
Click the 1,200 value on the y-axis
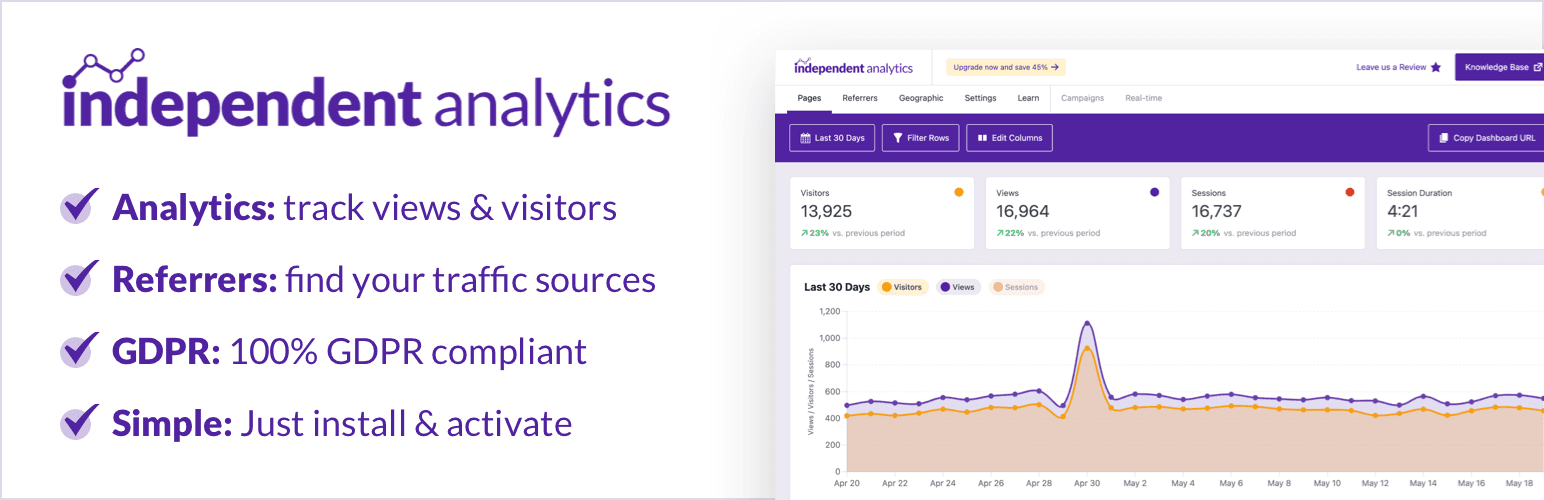[829, 311]
